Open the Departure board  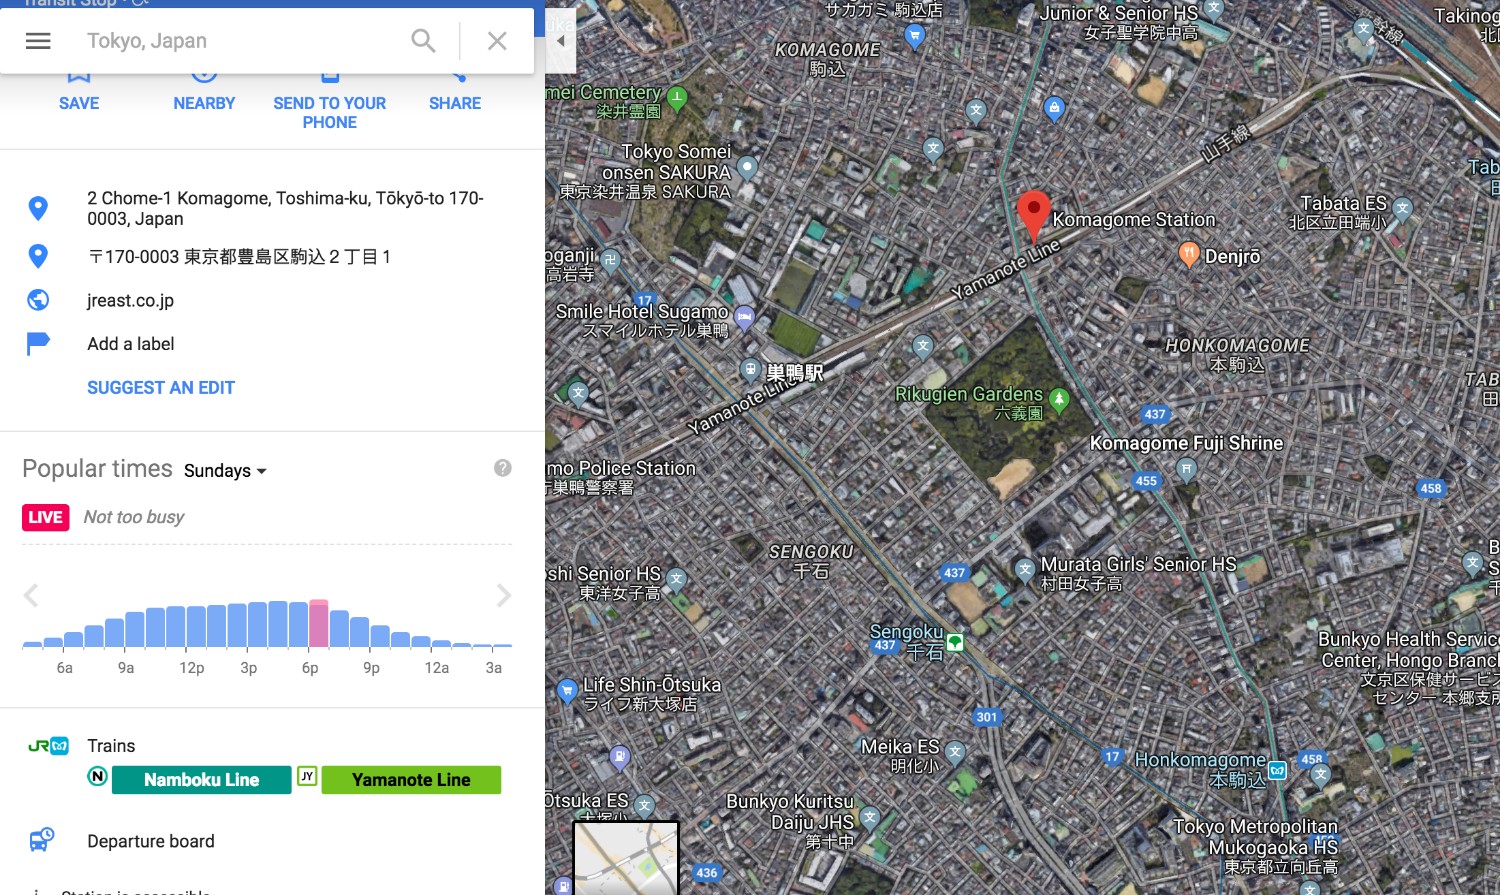click(x=151, y=841)
